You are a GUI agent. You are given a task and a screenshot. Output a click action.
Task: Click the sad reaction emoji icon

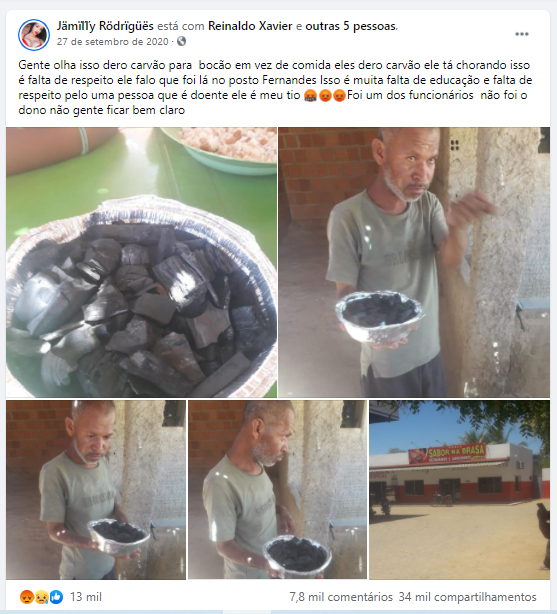point(42,597)
